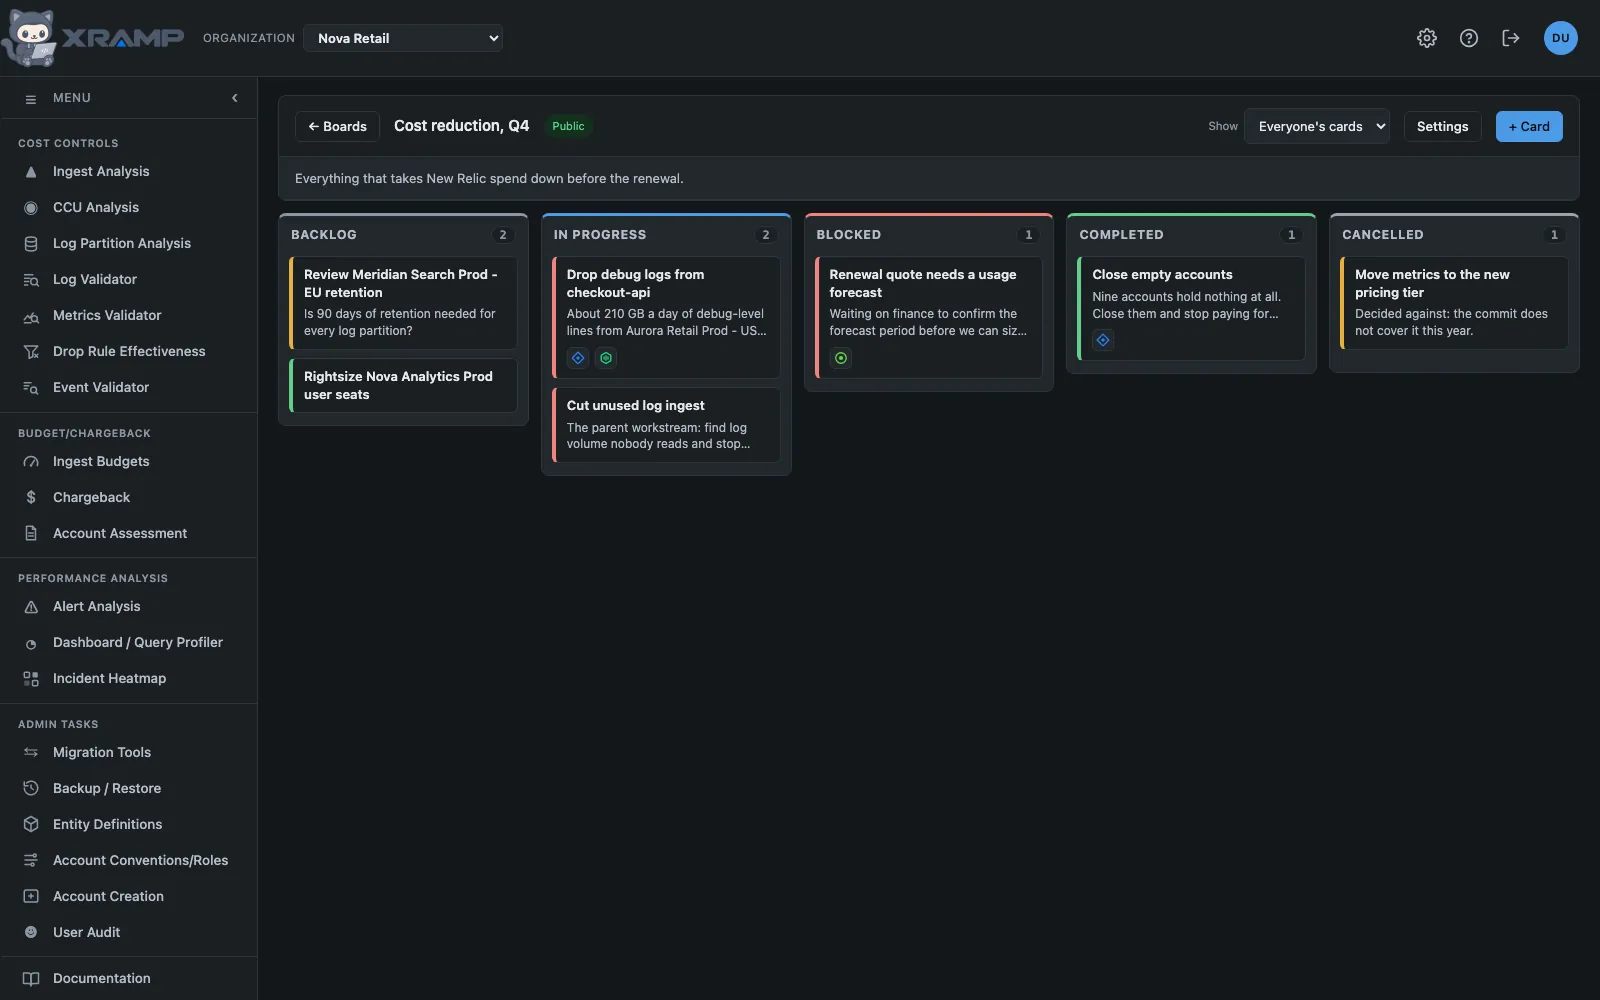Click Ingest Analysis sidebar icon
Screen dimensions: 1600x1000
tap(31, 172)
